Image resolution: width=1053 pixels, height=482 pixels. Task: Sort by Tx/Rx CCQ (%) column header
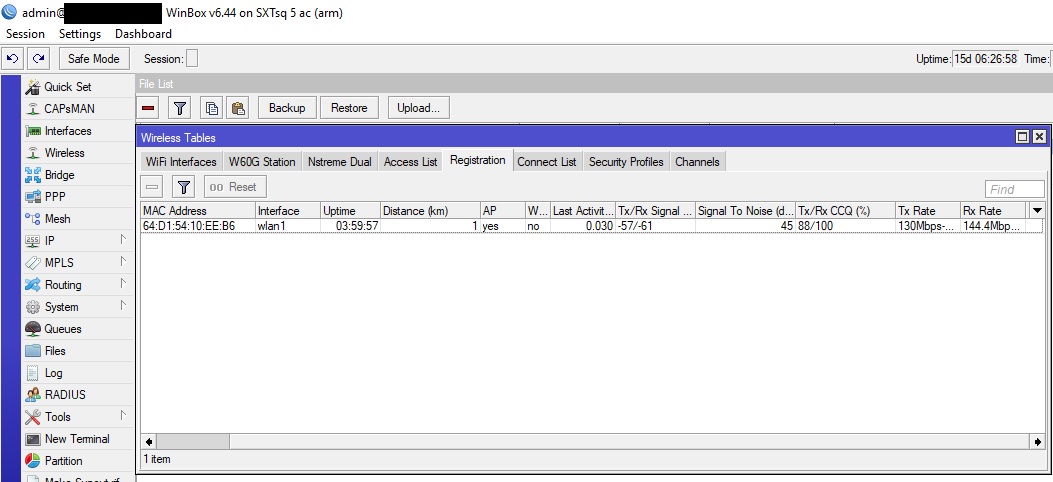(845, 211)
